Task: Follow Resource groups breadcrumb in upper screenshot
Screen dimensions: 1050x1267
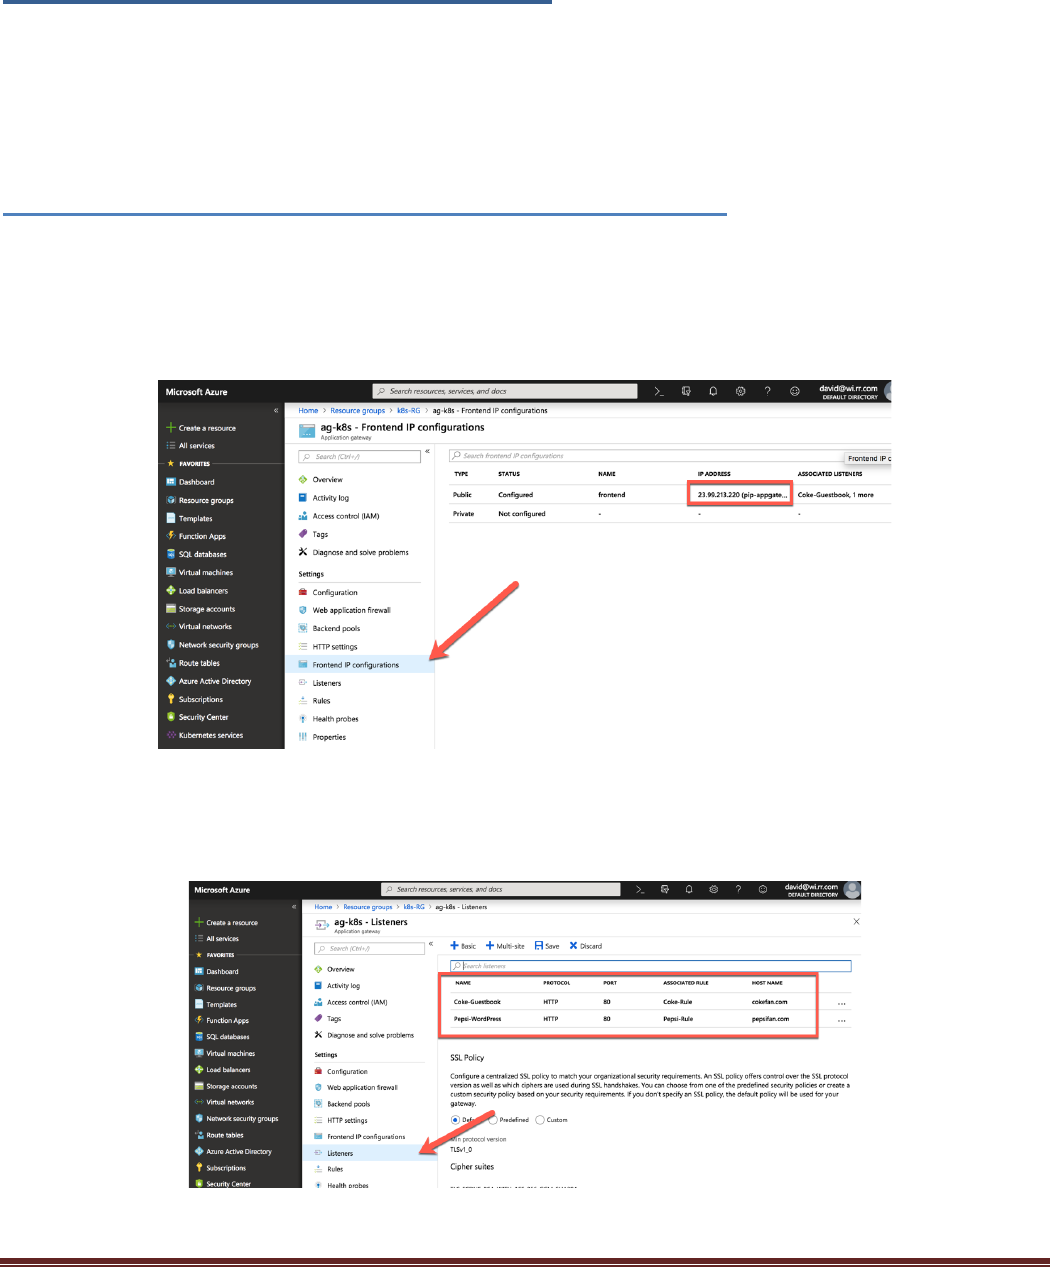Action: pos(357,411)
